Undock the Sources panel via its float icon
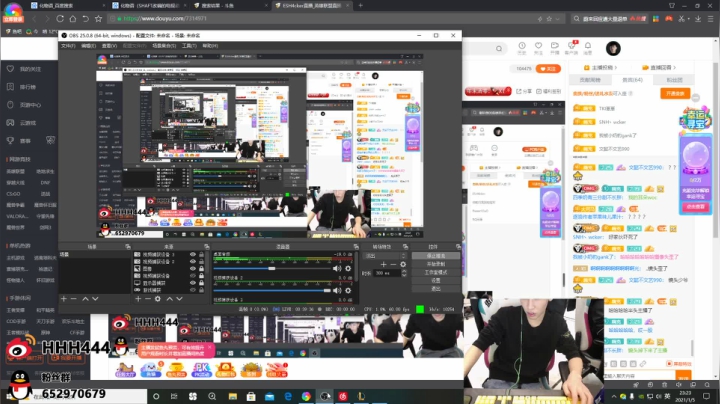The height and width of the screenshot is (404, 720). pos(207,247)
